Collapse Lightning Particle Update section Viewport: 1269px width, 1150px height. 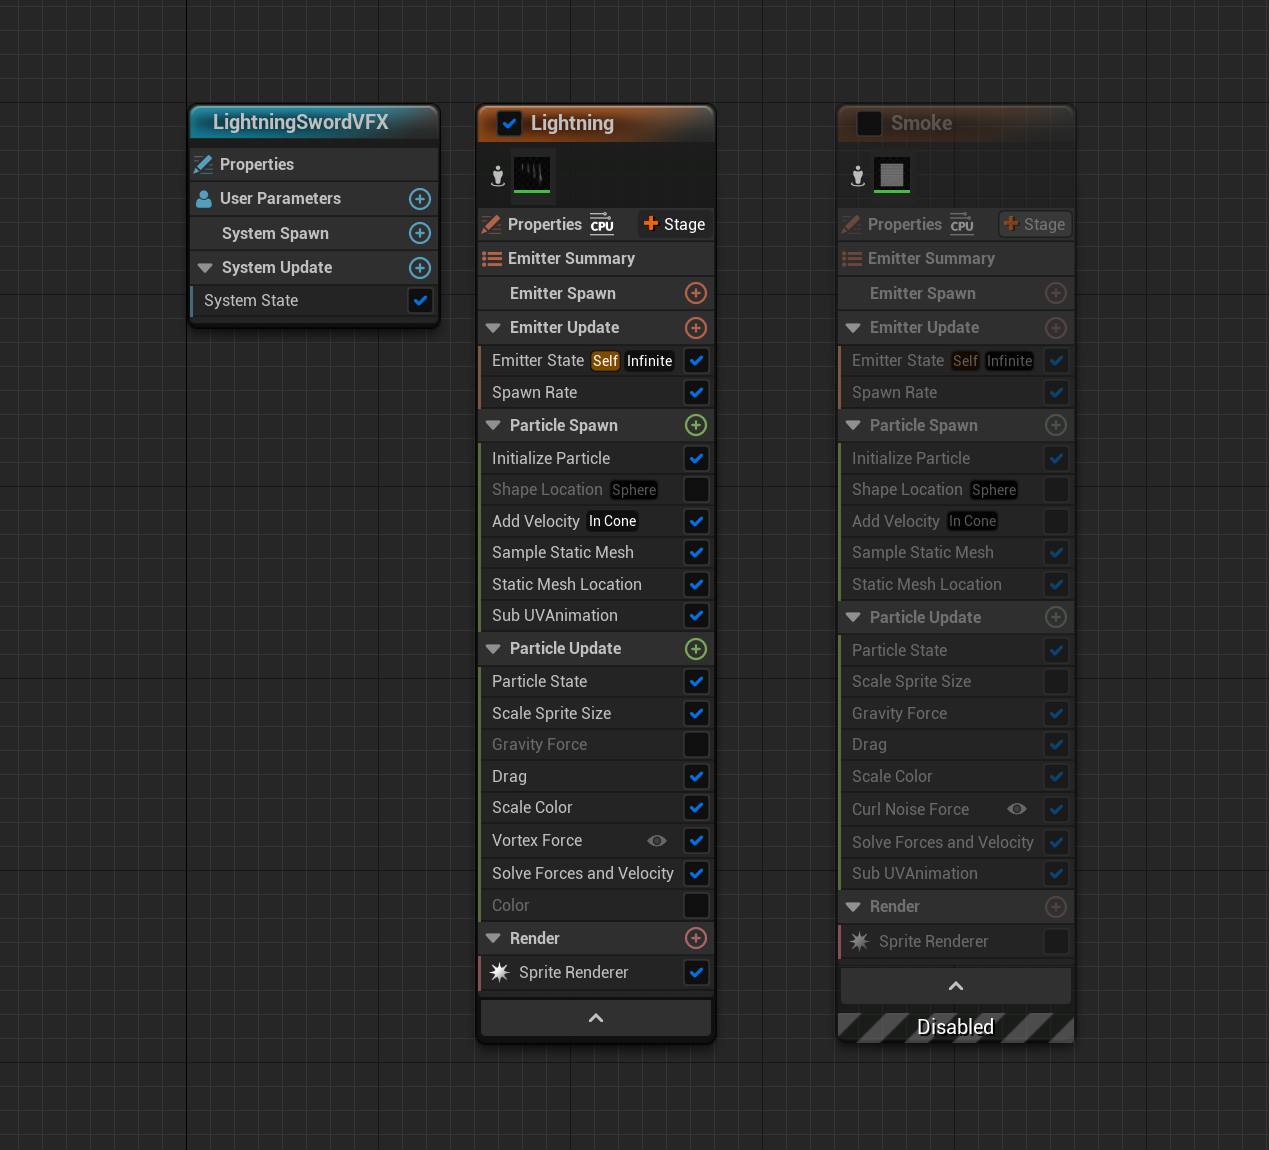tap(493, 649)
